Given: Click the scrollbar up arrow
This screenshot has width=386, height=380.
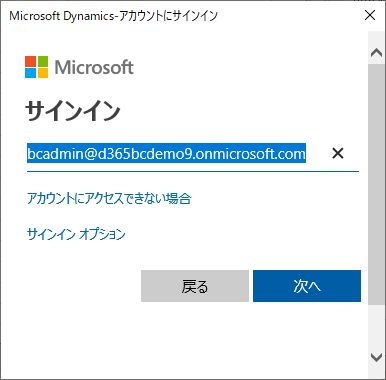Looking at the screenshot, I should (377, 52).
